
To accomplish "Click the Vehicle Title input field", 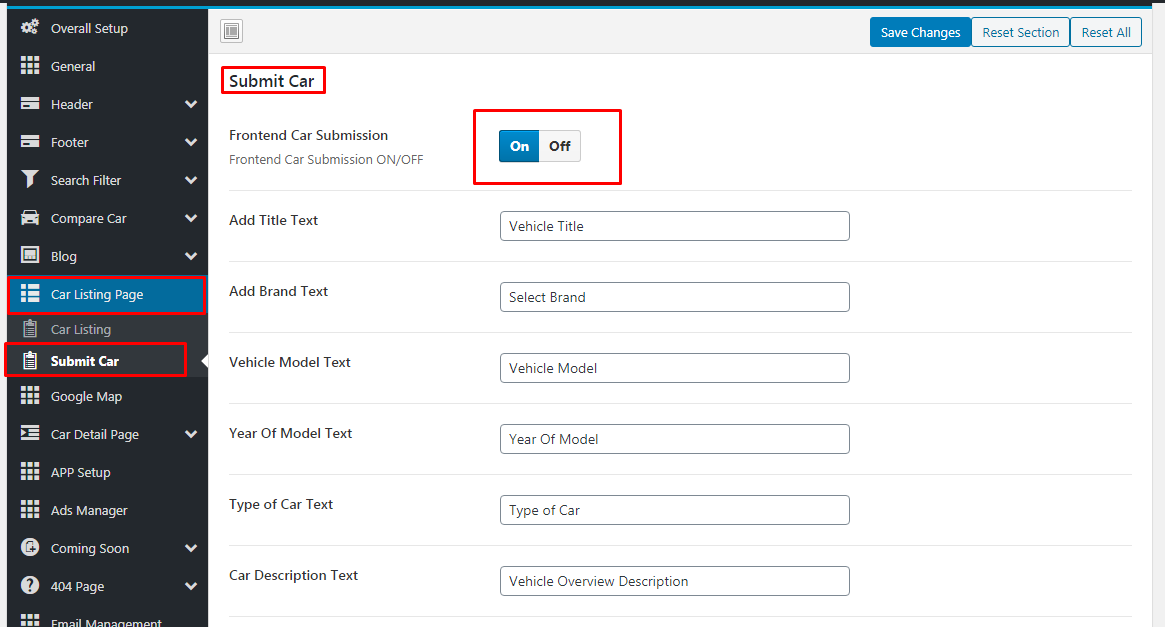I will coord(675,226).
